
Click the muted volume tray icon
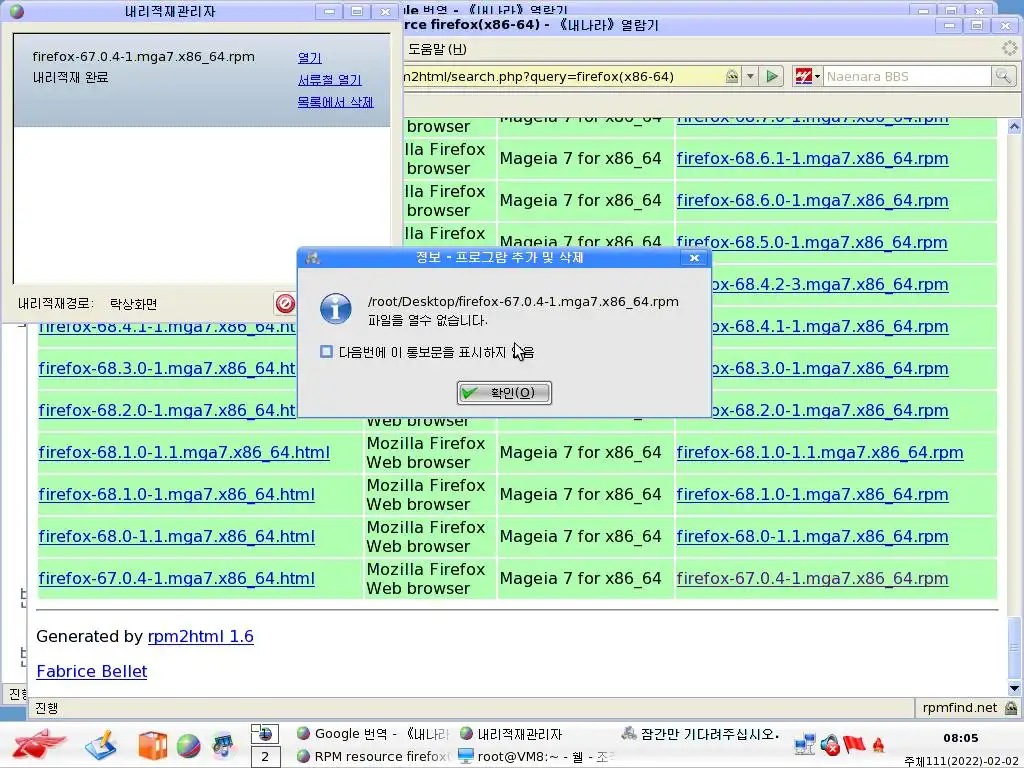830,744
